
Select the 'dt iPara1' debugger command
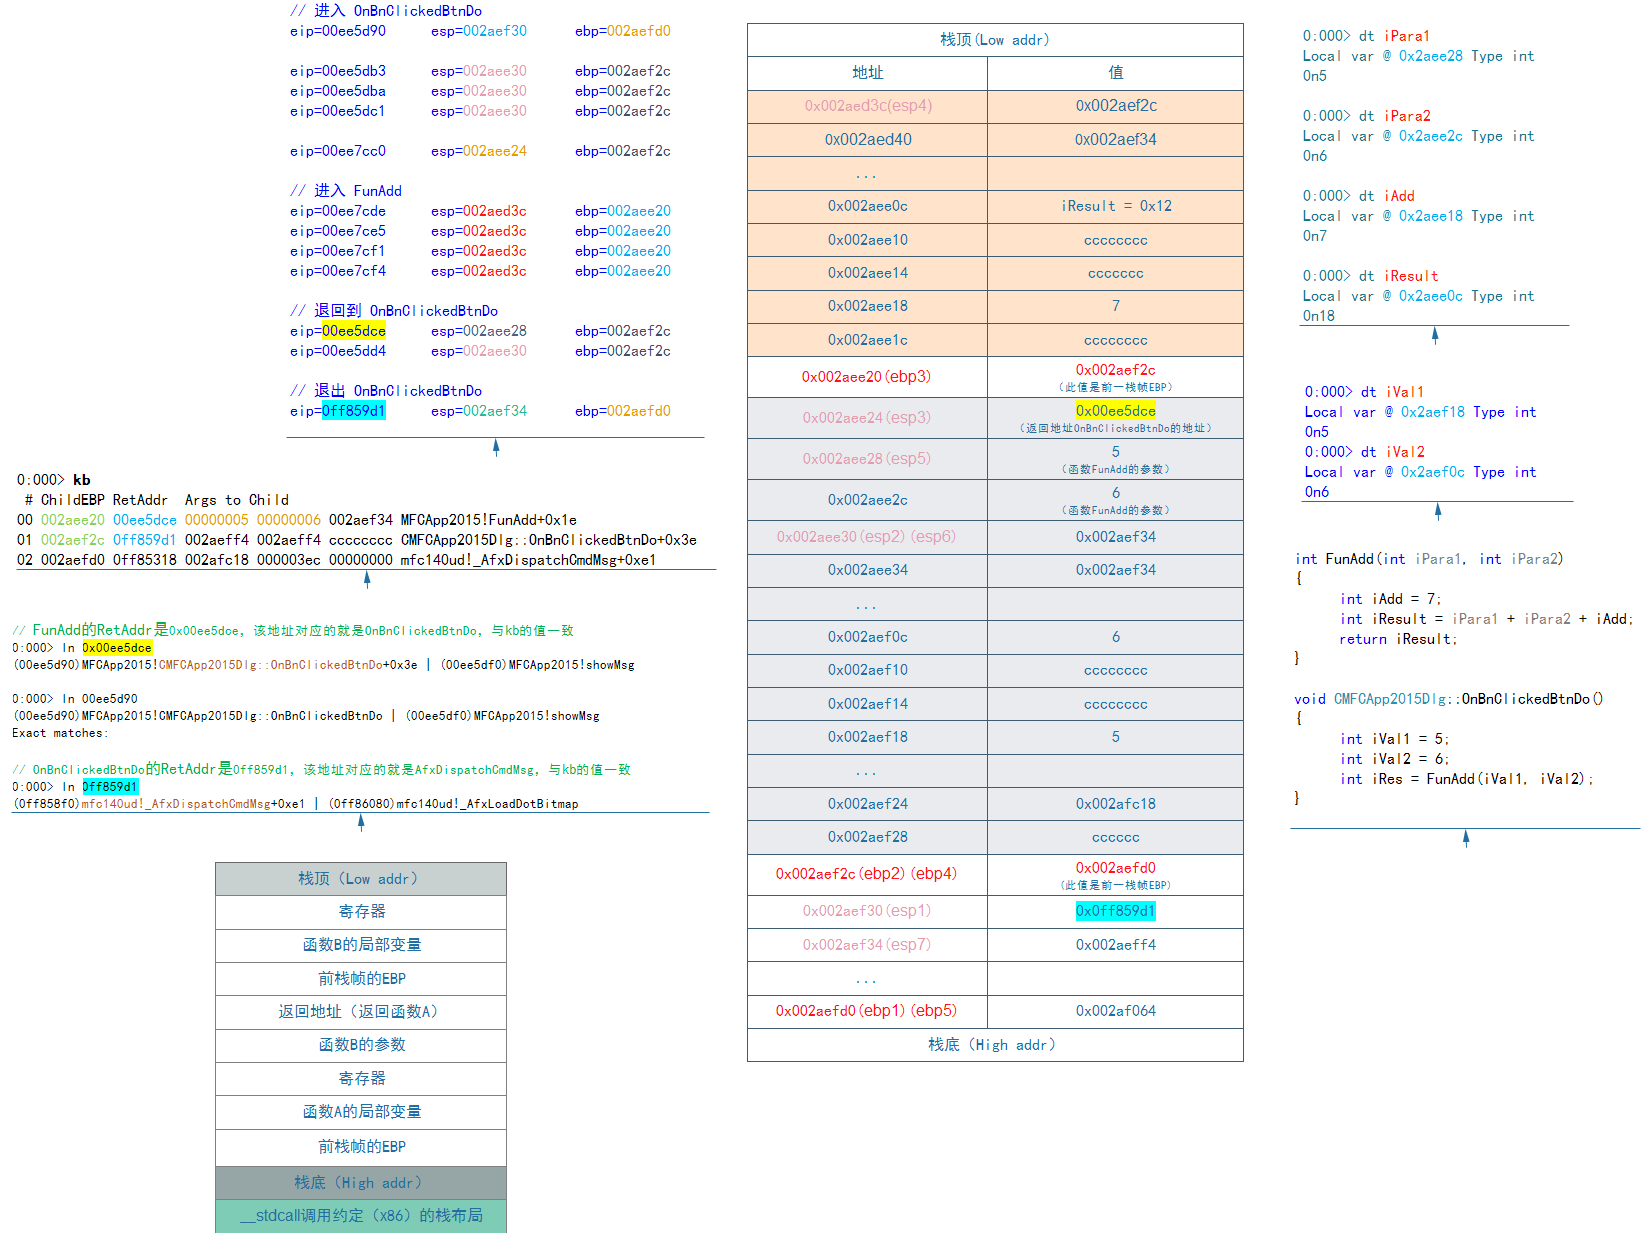1394,36
